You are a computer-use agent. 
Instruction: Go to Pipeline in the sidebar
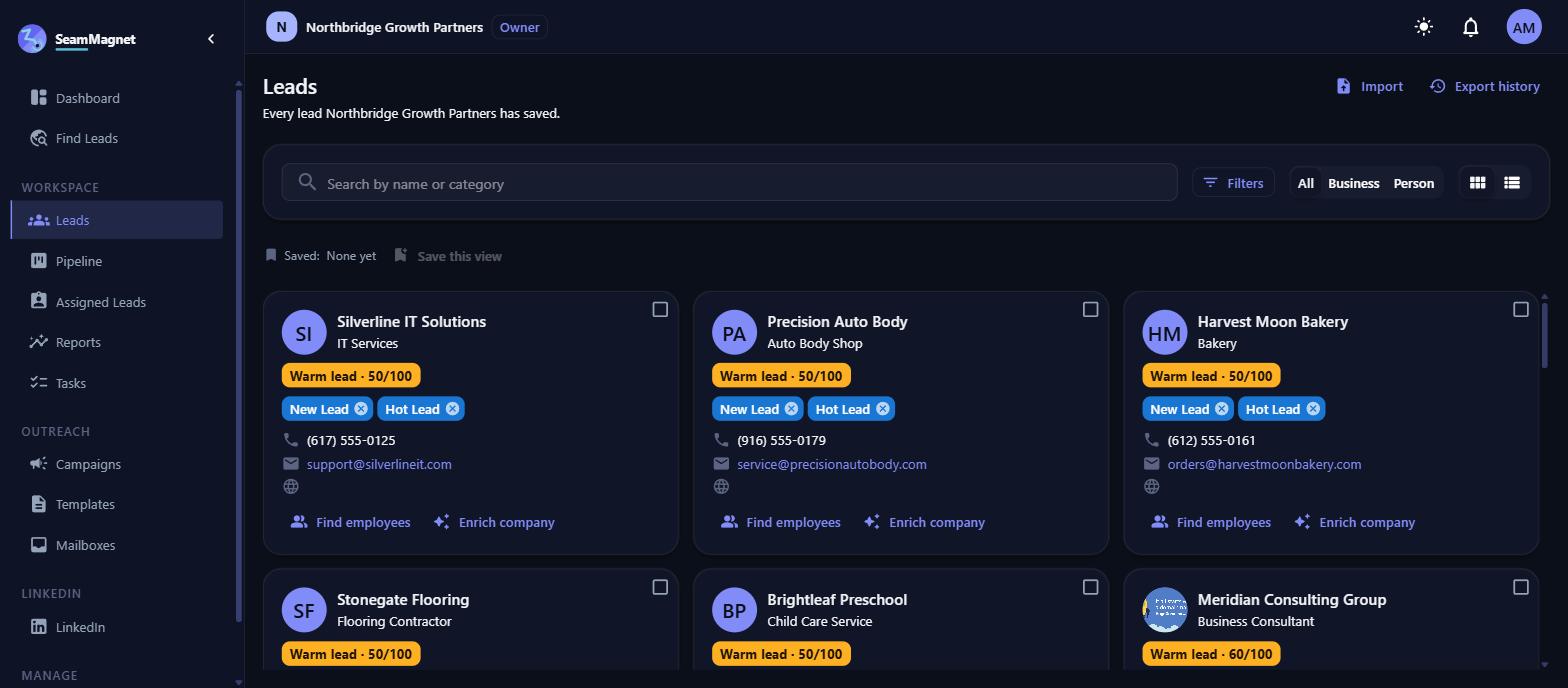click(116, 261)
